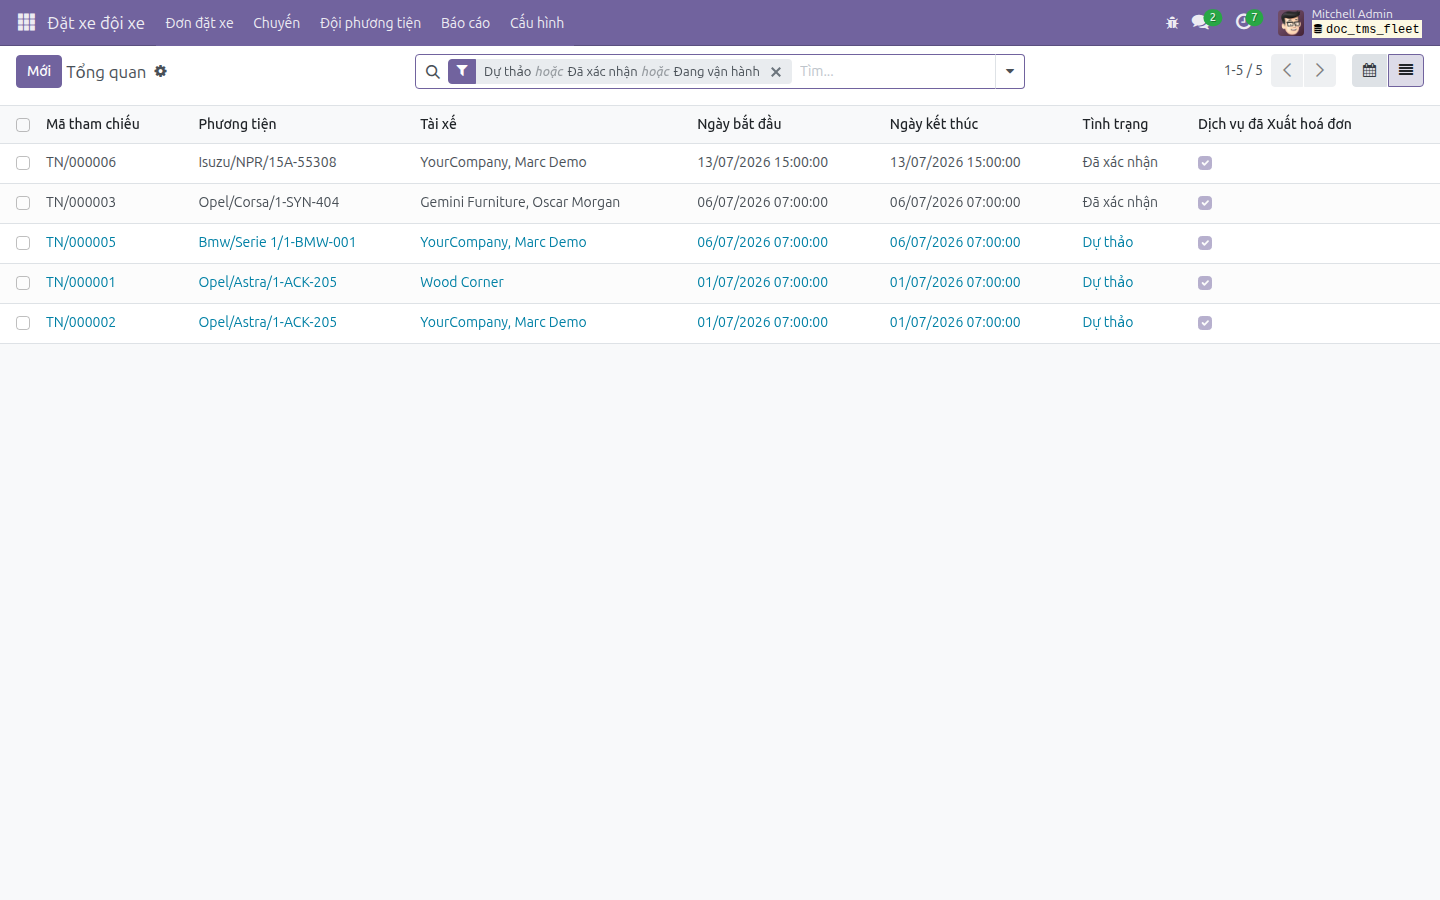This screenshot has width=1440, height=900.
Task: Switch to calendar view
Action: coord(1370,71)
